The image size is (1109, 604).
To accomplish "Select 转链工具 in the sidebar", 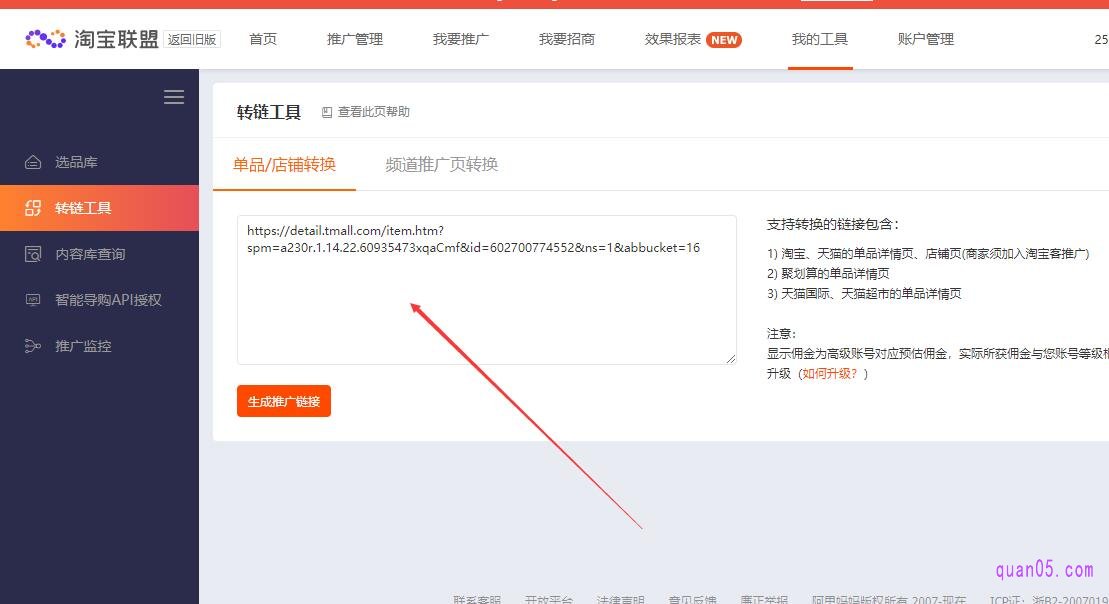I will tap(99, 208).
